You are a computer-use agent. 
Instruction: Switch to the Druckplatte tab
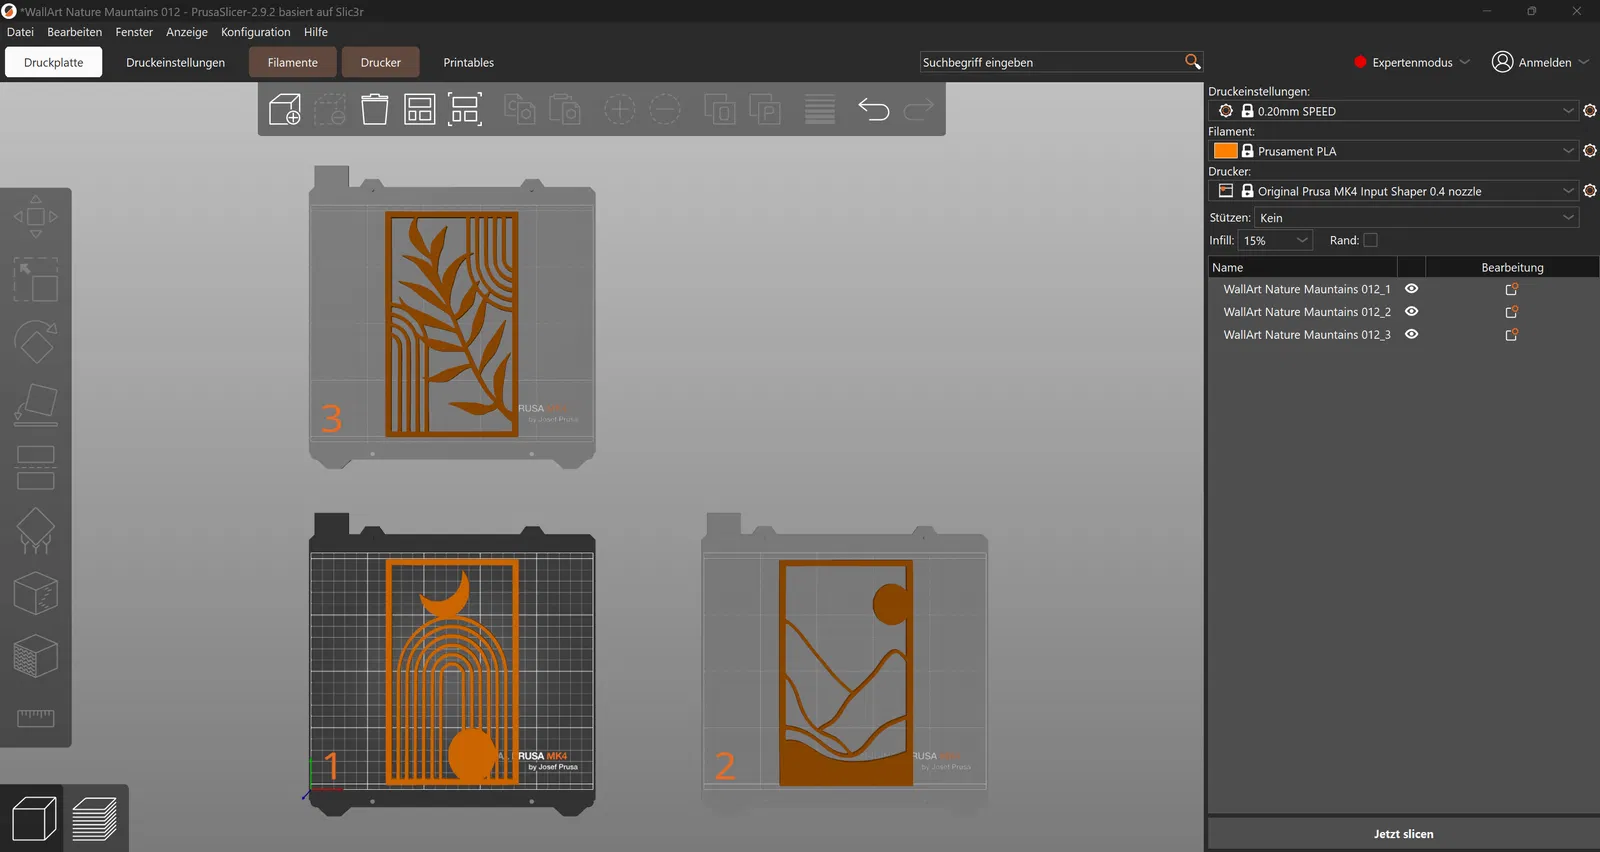click(x=54, y=62)
